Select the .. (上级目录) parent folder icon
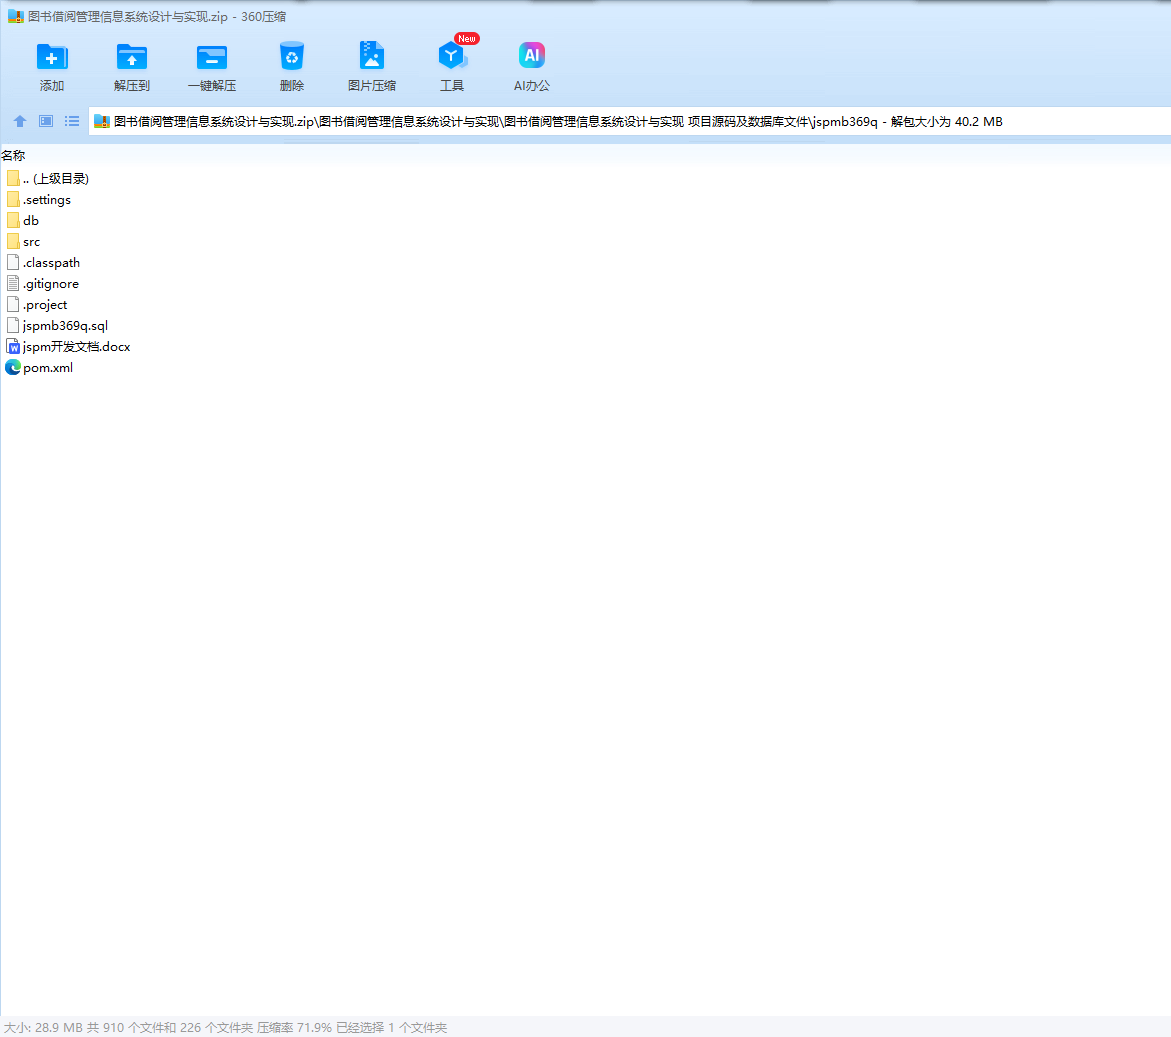 (x=13, y=178)
